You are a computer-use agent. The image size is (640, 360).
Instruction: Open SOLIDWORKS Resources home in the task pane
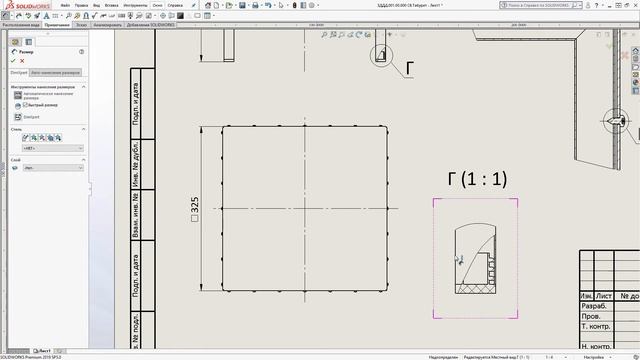tap(636, 51)
